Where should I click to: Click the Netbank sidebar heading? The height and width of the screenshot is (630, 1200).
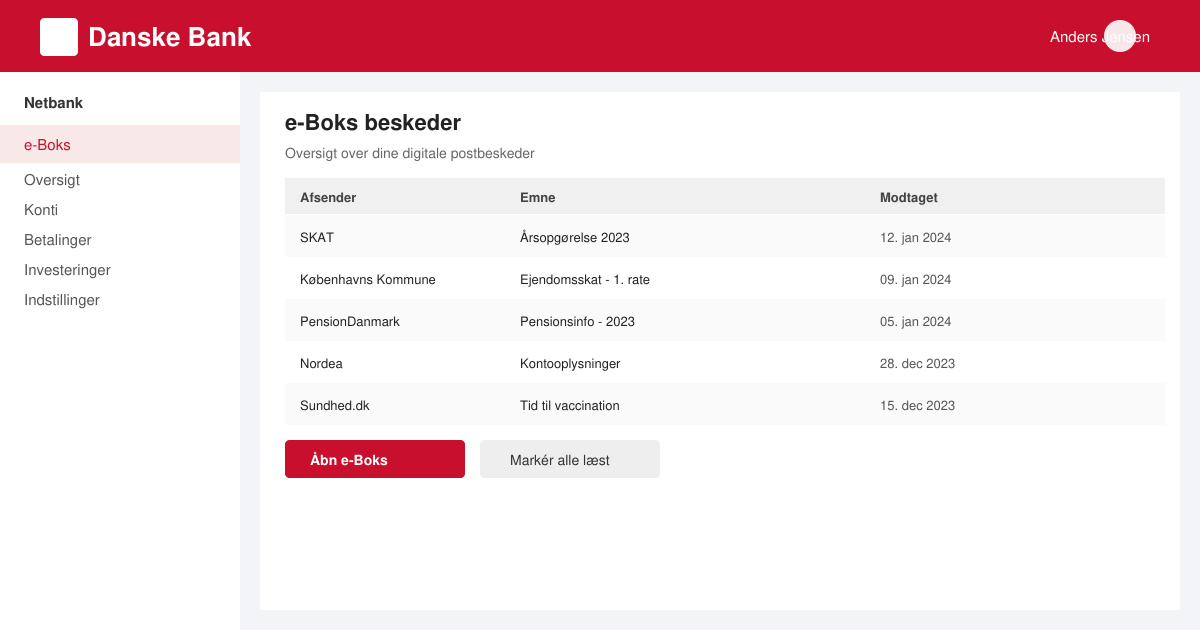click(x=53, y=102)
